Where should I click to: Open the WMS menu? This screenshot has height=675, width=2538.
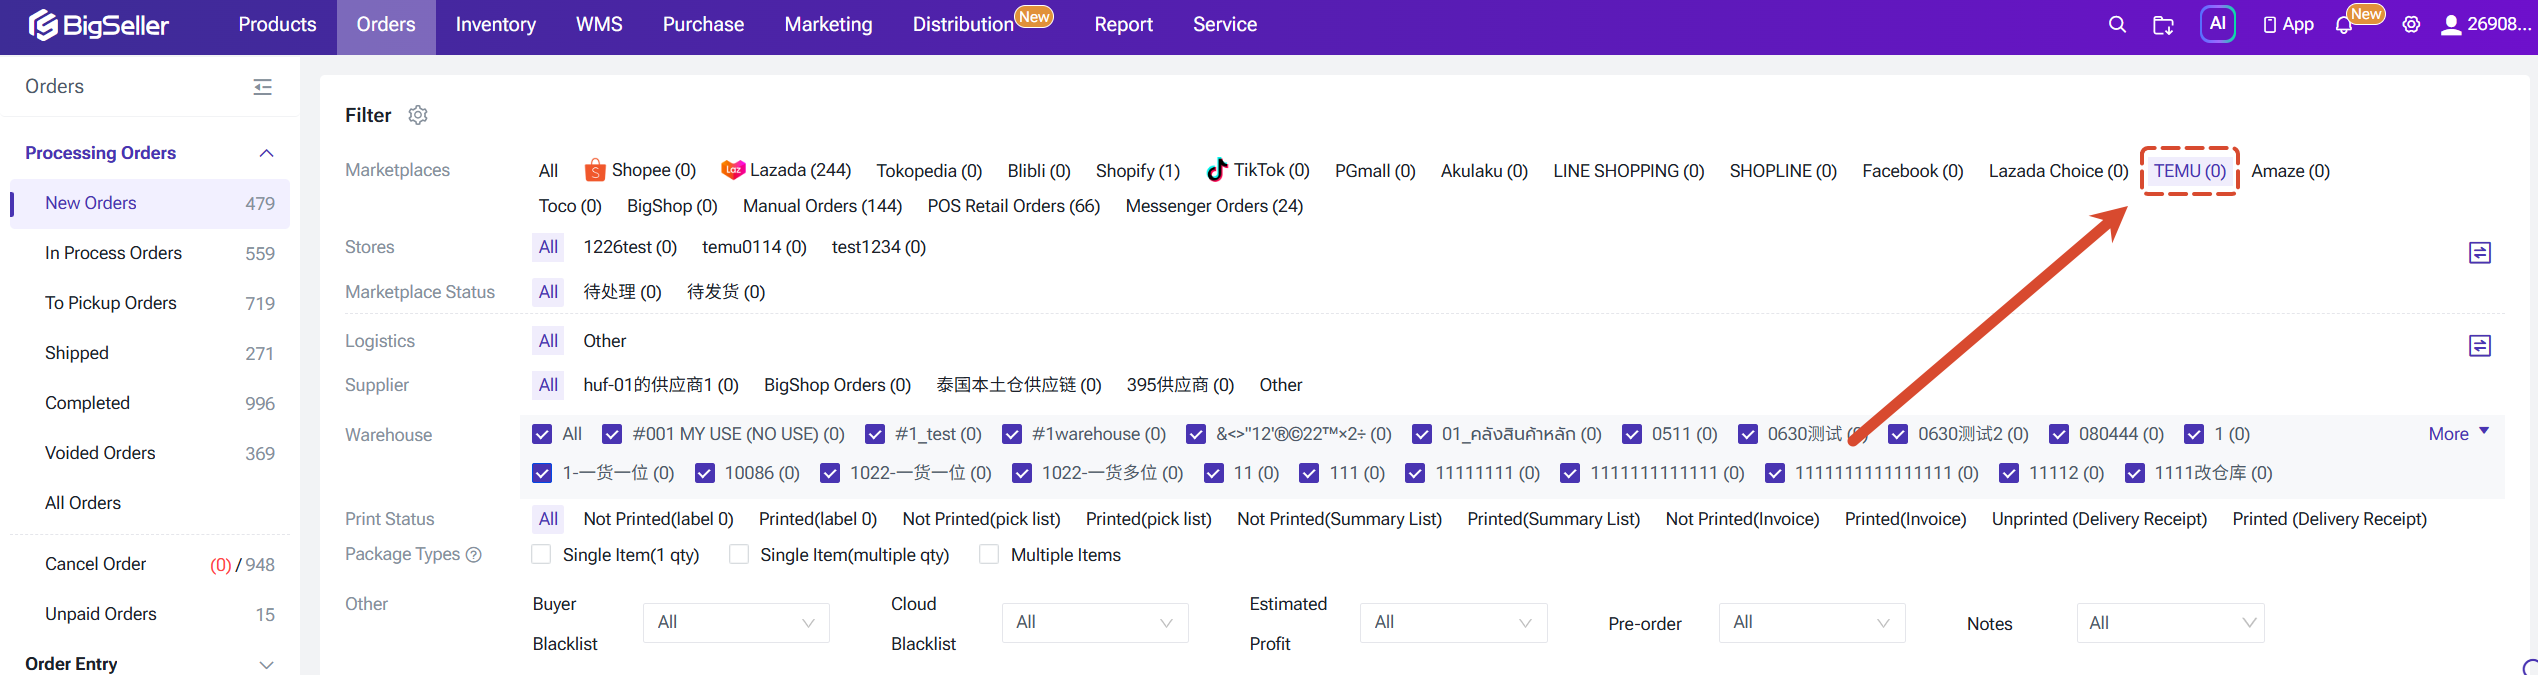[599, 25]
